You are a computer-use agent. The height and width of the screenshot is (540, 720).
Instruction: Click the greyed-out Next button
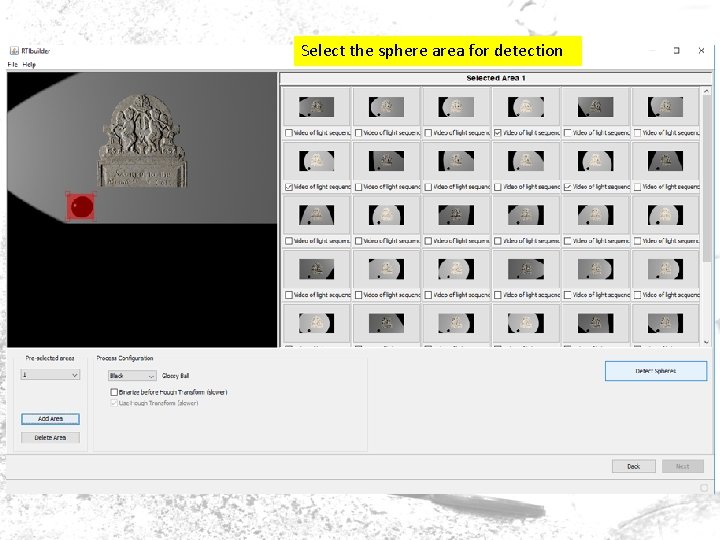[x=683, y=467]
